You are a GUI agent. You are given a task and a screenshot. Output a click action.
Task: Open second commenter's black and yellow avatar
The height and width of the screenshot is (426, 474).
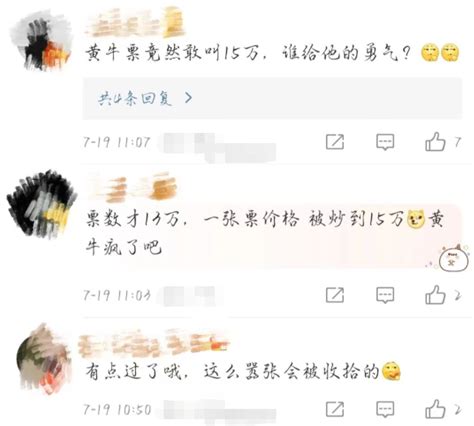pos(42,204)
